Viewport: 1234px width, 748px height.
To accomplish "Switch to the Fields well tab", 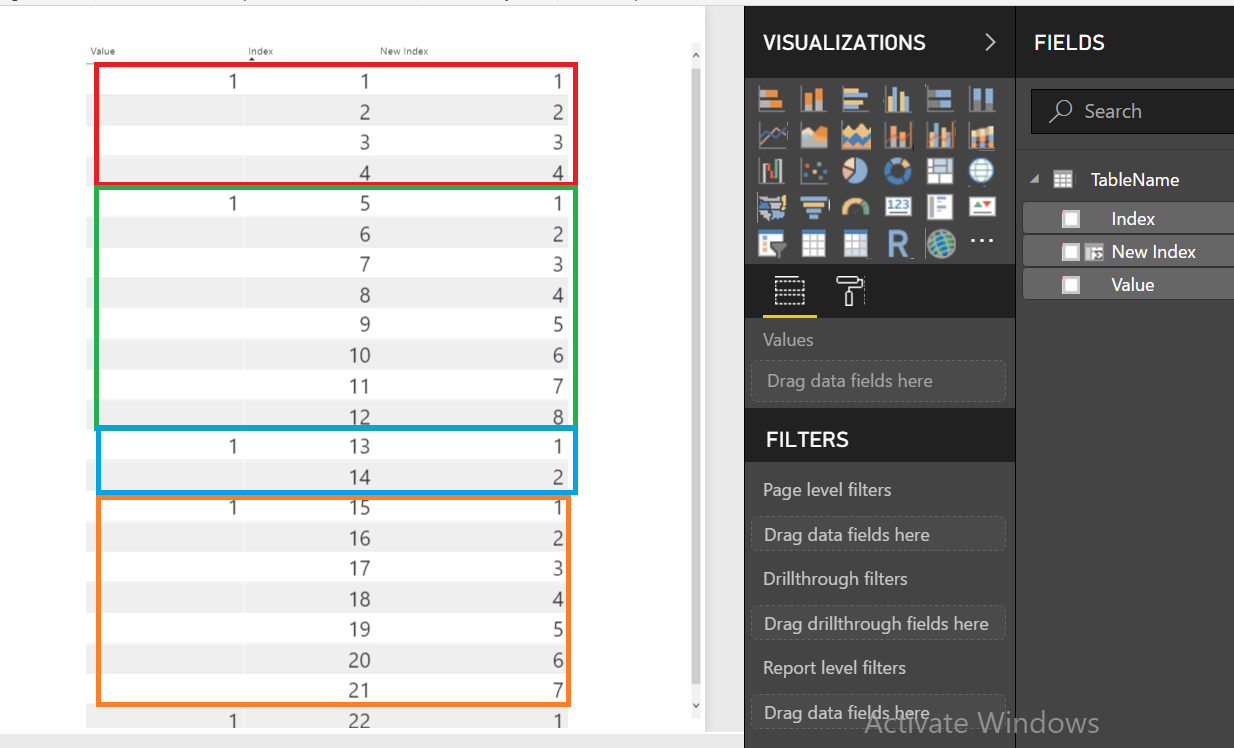I will tap(789, 292).
